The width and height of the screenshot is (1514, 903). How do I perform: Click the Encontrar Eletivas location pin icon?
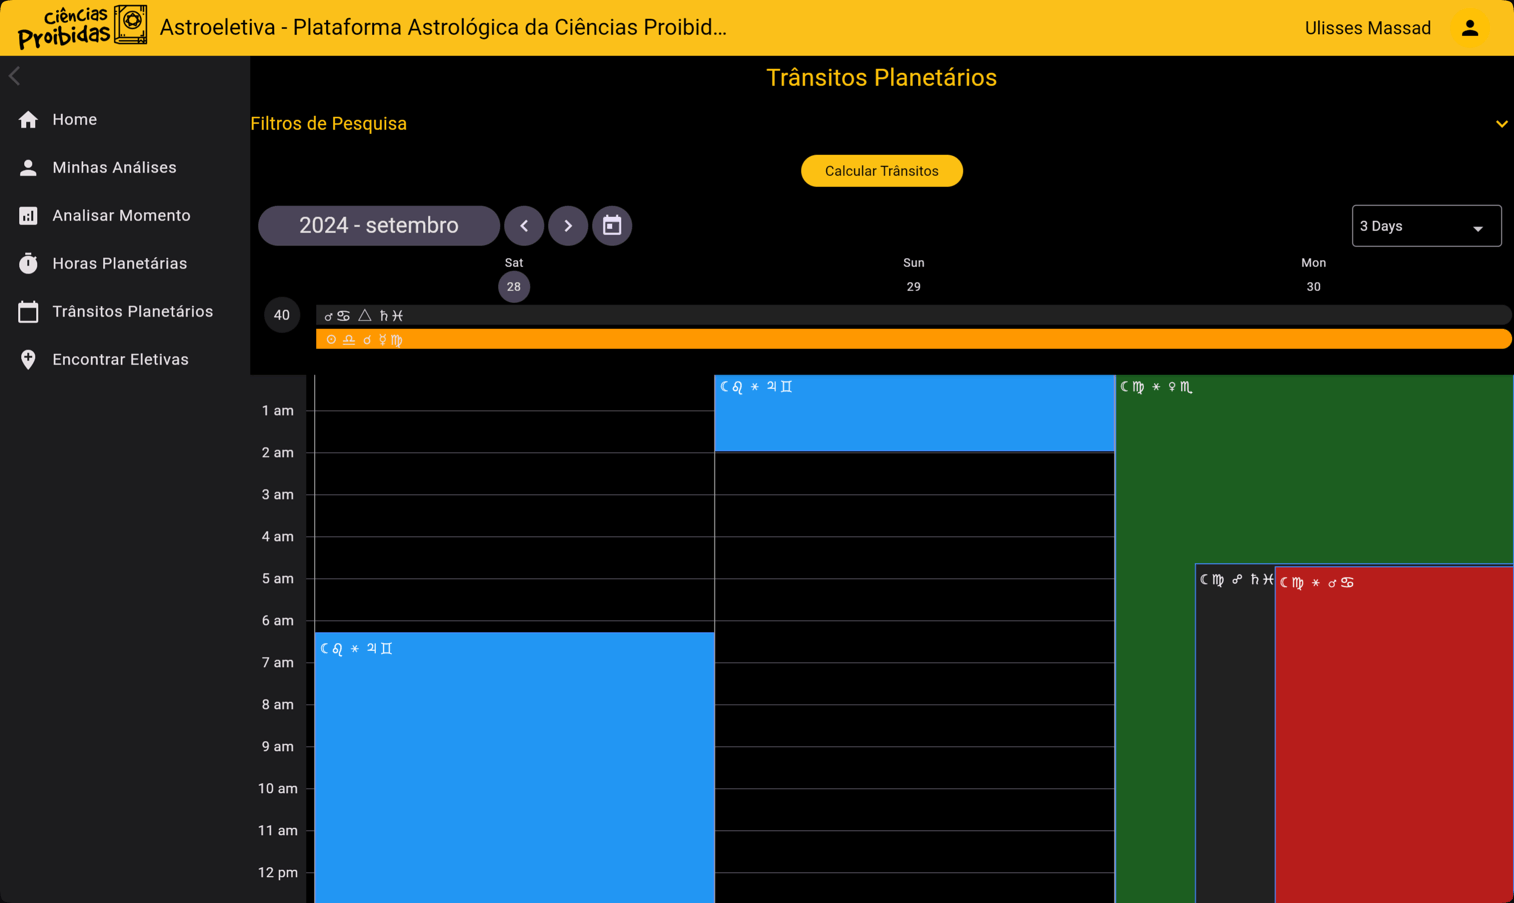point(28,360)
